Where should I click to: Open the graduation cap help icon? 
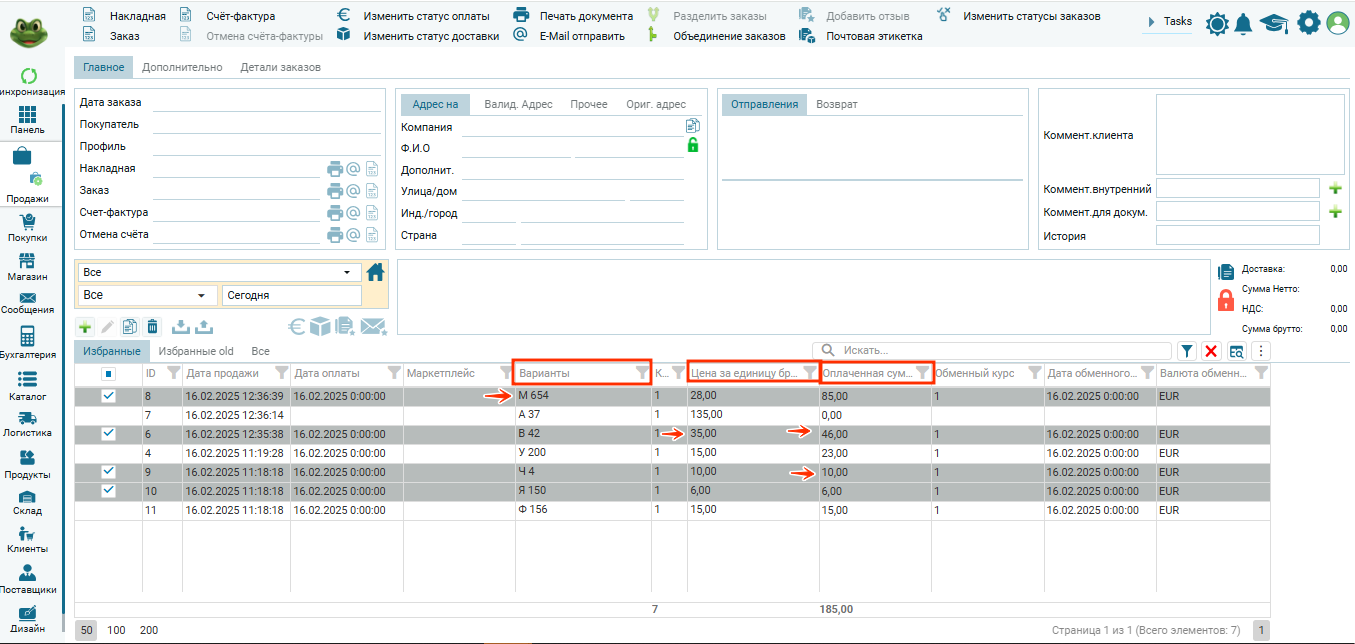click(x=1273, y=24)
